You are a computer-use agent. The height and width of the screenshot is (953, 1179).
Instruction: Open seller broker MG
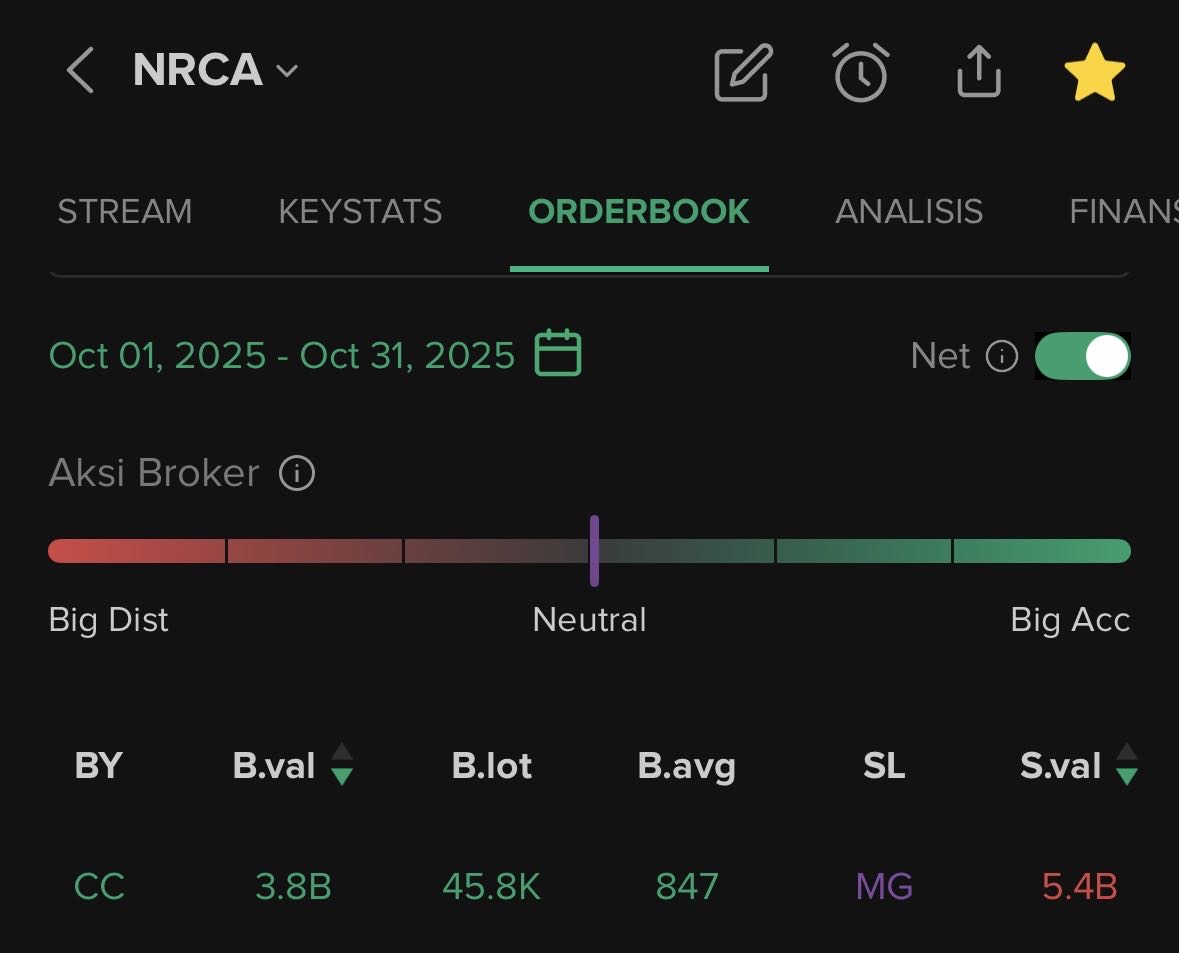click(x=884, y=886)
